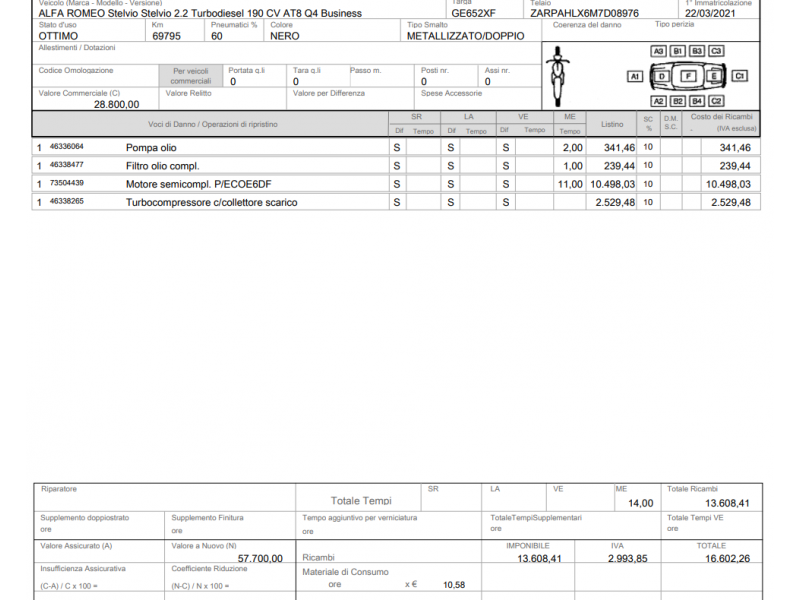Select damage zone B4 on car diagram
This screenshot has height=600, width=800.
click(697, 101)
